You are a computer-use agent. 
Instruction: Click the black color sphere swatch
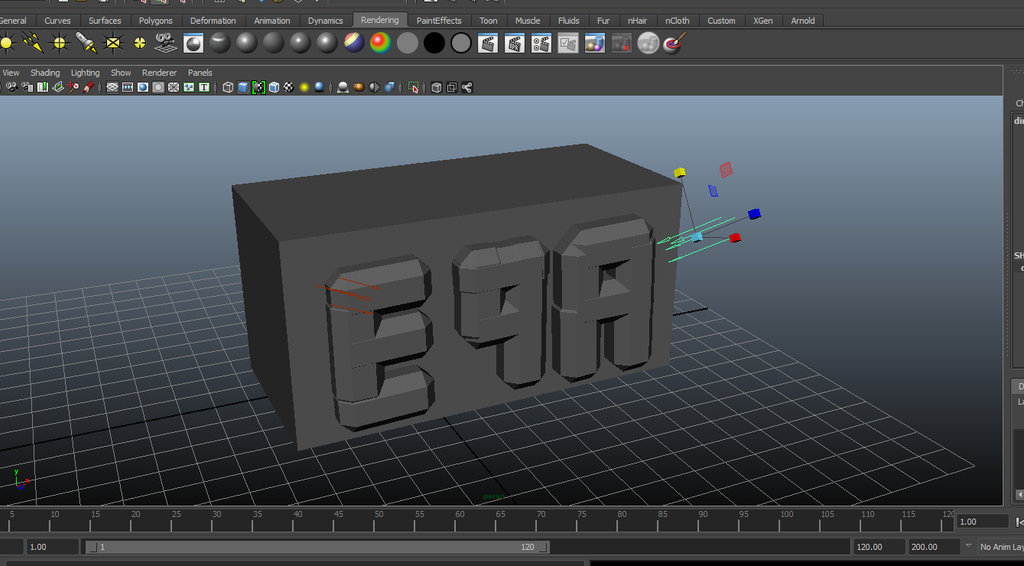(434, 43)
